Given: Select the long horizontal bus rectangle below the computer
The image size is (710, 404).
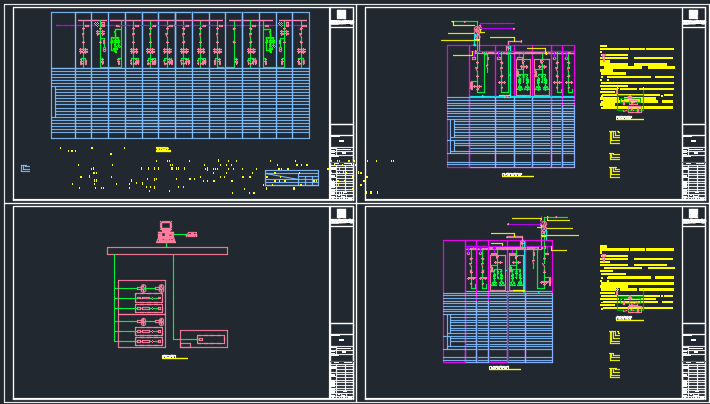Looking at the screenshot, I should (x=168, y=251).
